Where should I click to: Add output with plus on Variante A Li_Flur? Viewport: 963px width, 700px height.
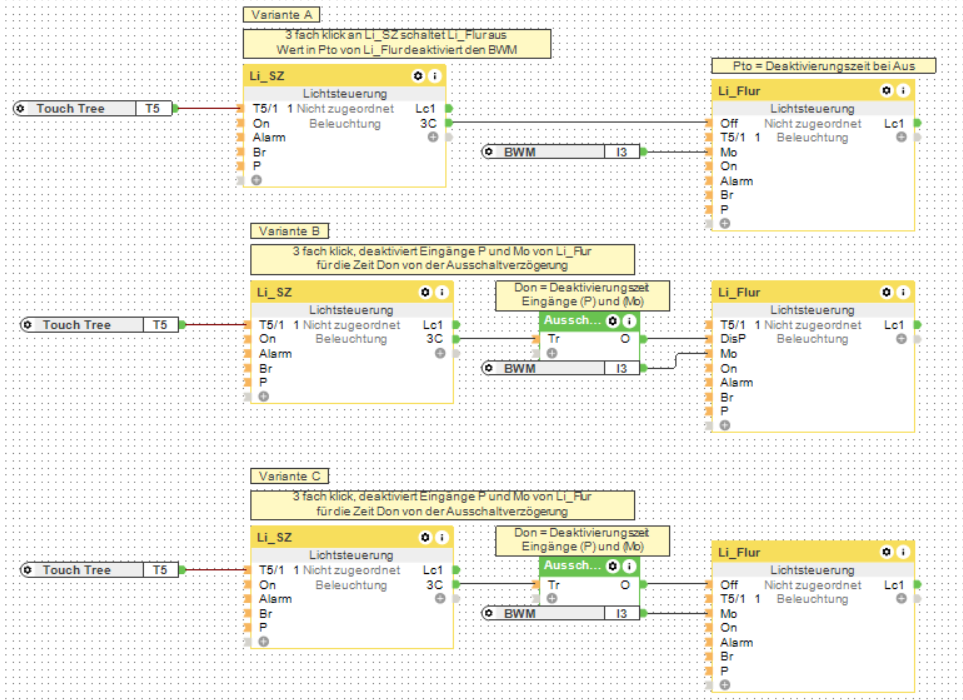901,137
